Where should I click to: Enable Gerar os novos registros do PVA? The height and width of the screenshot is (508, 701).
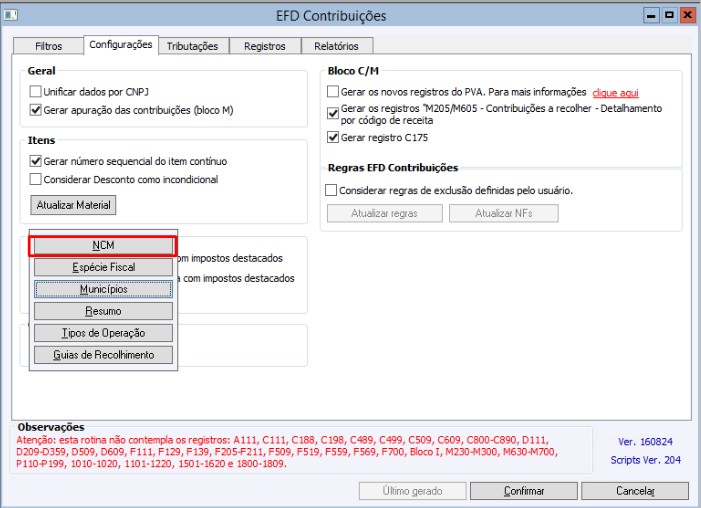pyautogui.click(x=333, y=92)
